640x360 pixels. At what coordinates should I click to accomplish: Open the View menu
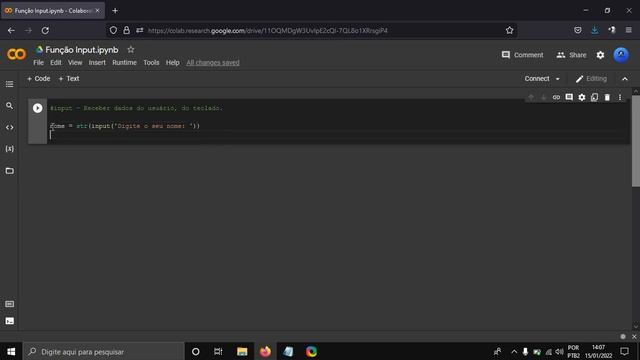(75, 62)
